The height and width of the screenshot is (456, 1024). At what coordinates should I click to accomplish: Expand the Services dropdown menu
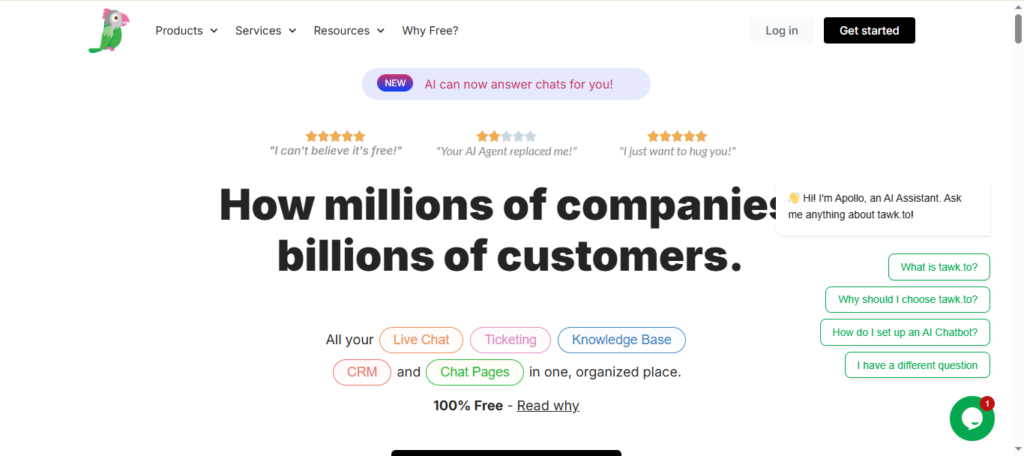coord(265,31)
